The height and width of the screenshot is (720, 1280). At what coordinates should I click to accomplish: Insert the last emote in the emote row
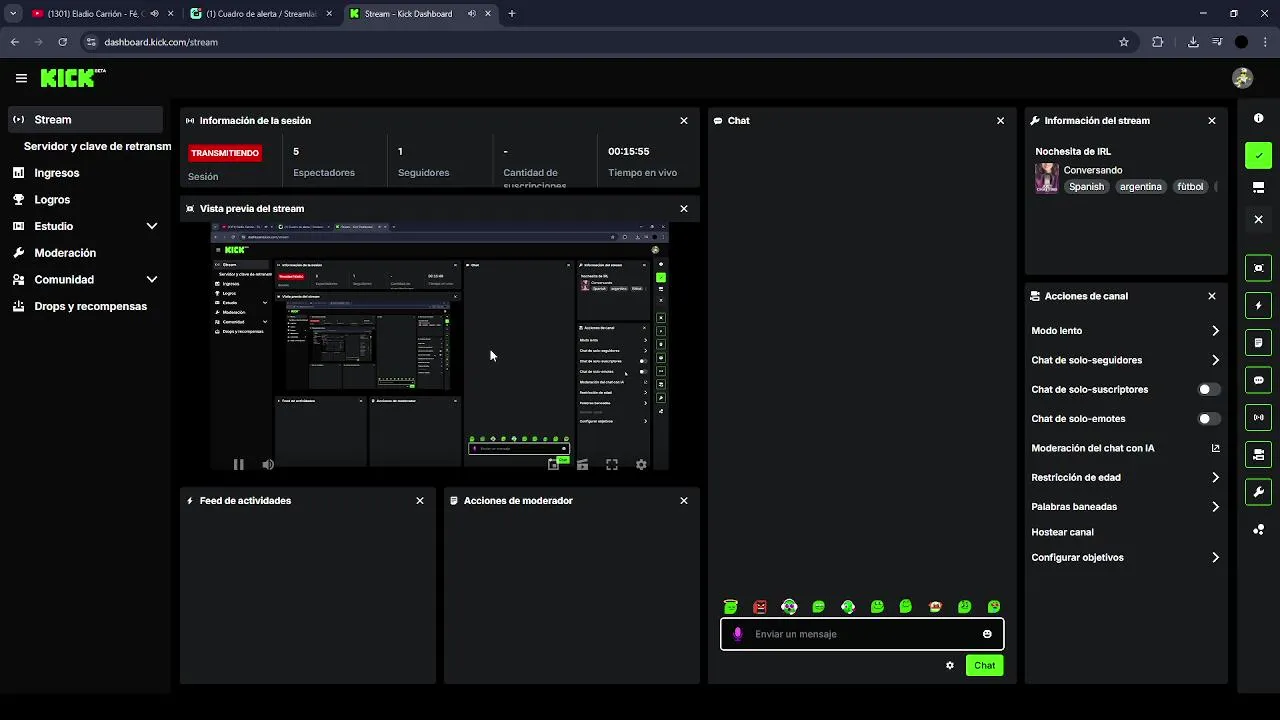click(x=994, y=606)
